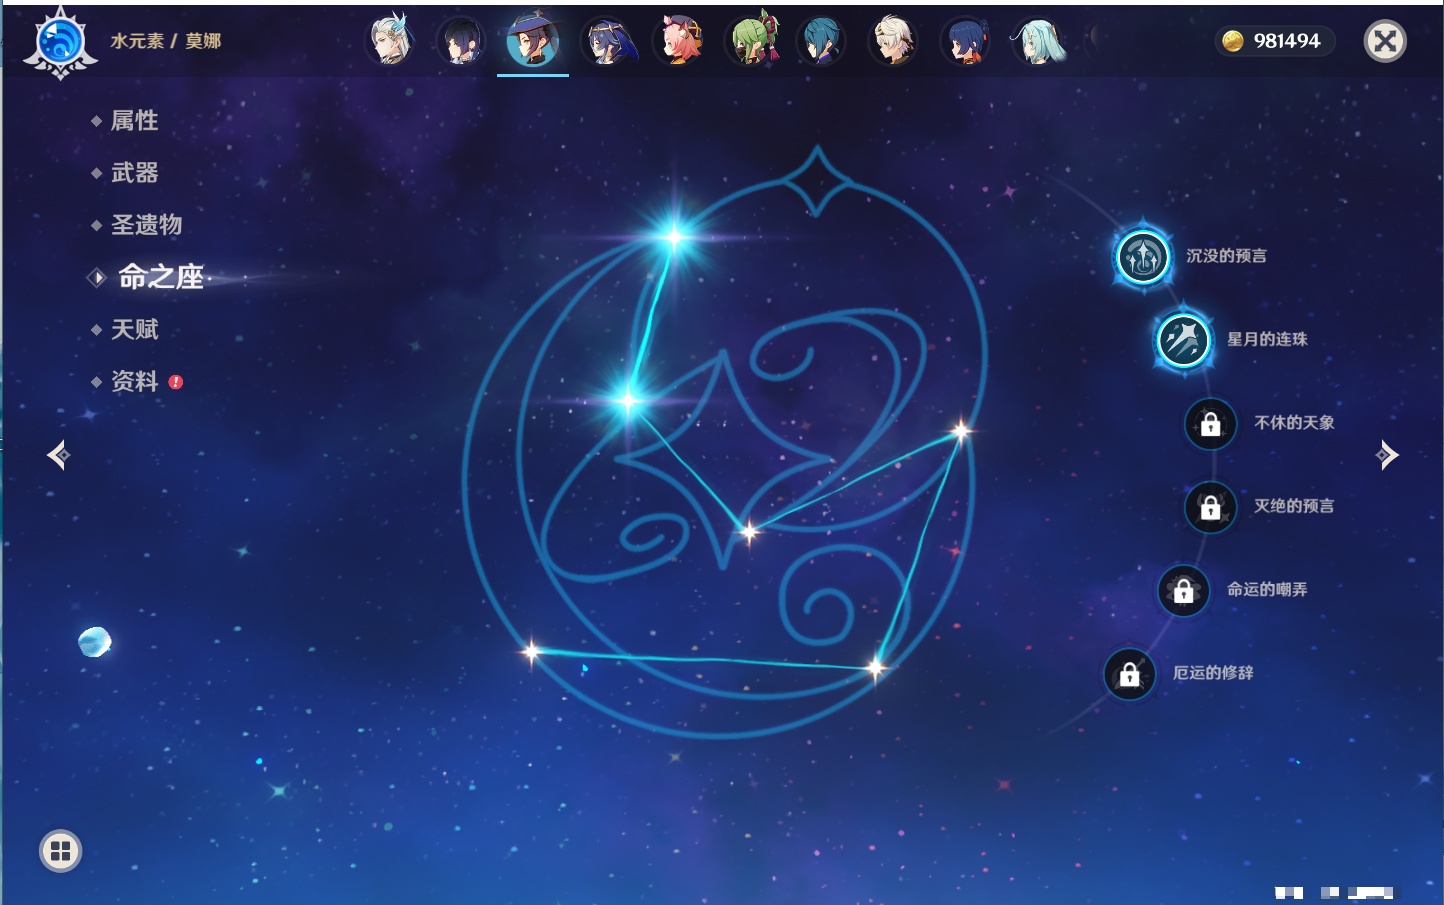Viewport: 1444px width, 905px height.
Task: Select Mona's witch-hat avatar
Action: click(533, 41)
